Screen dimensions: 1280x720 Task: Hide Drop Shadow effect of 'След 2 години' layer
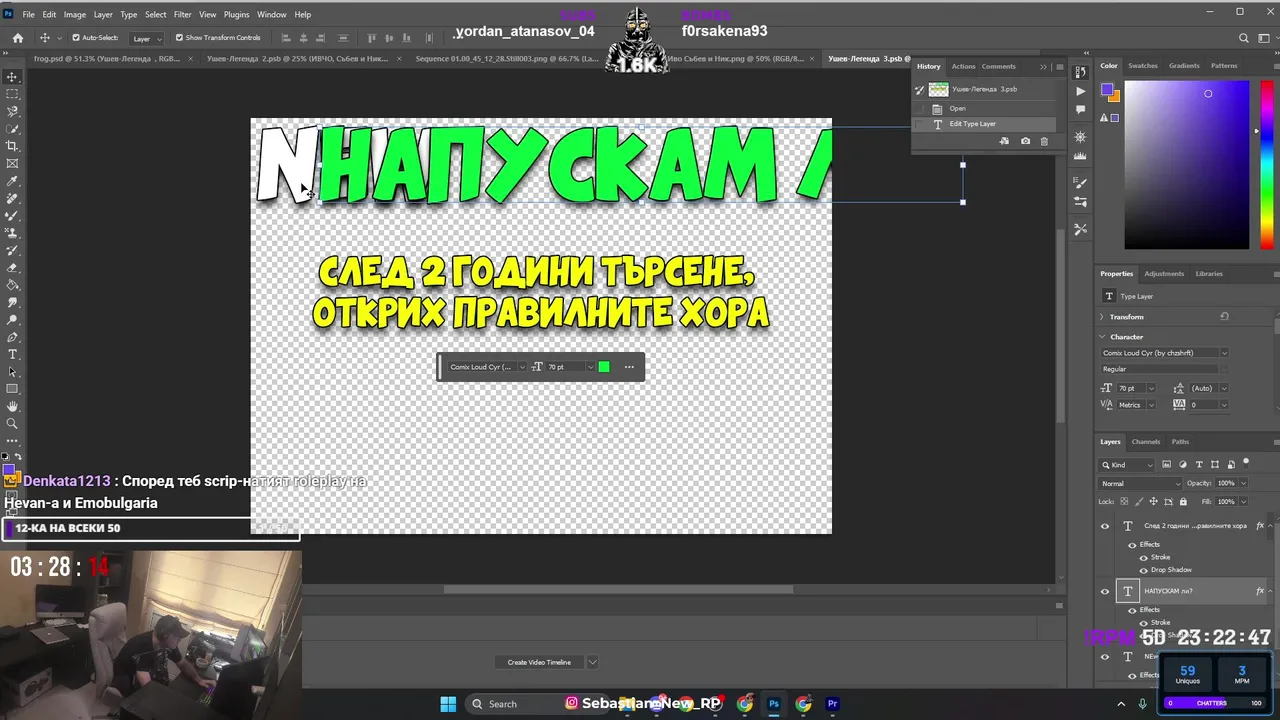(1143, 570)
